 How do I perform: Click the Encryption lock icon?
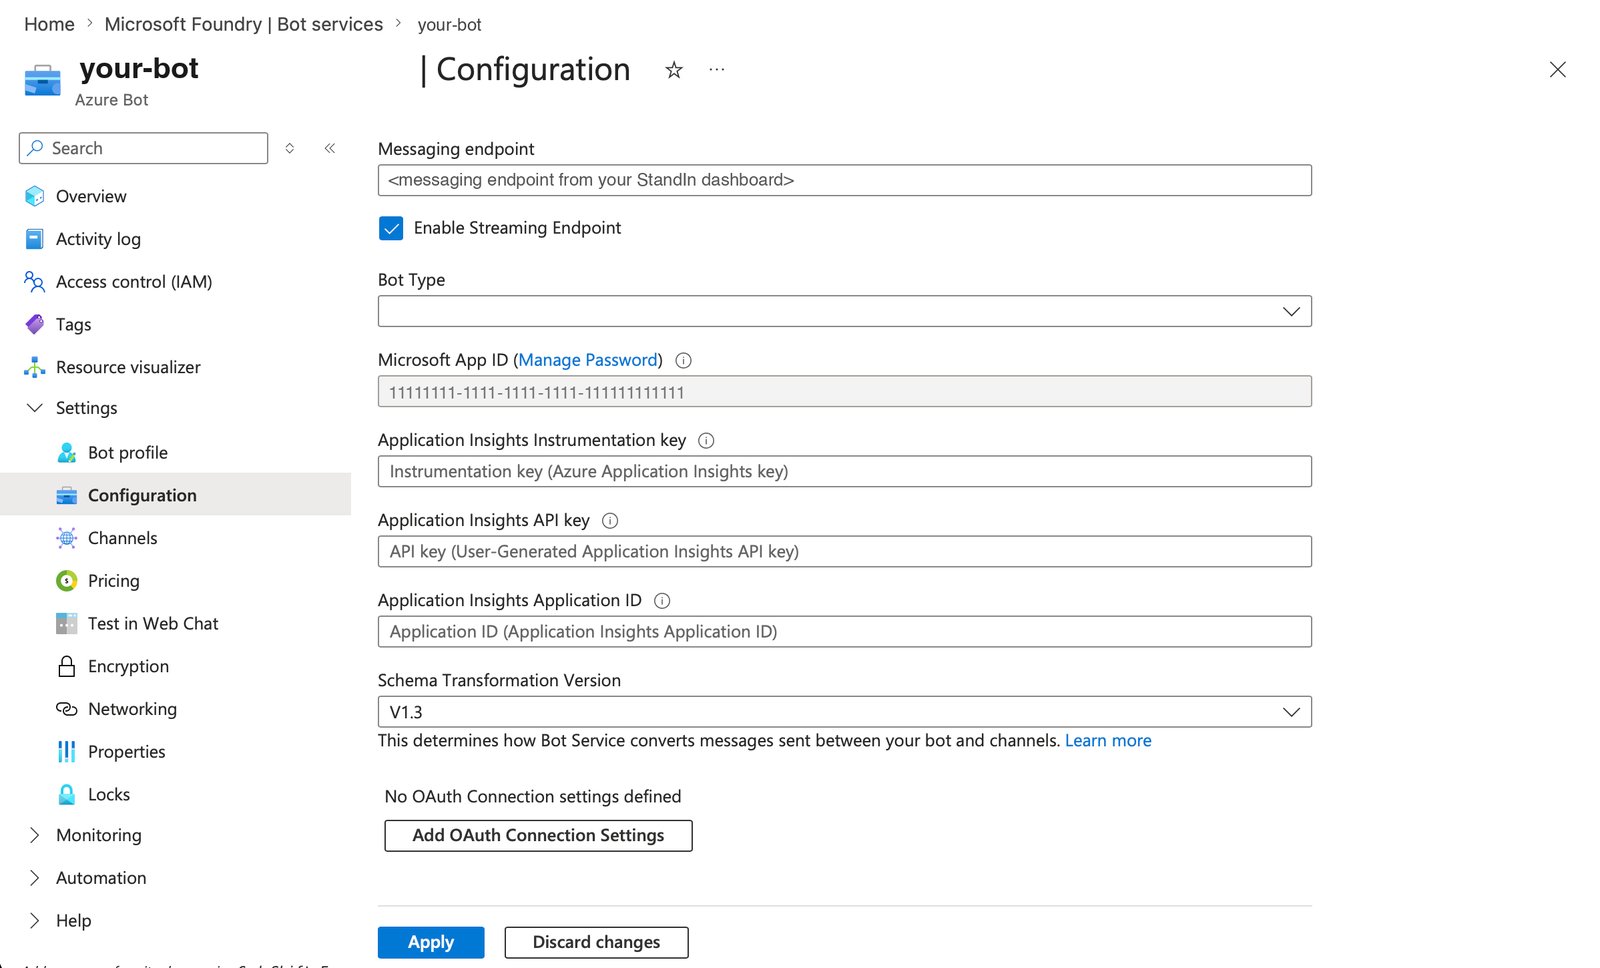[67, 666]
